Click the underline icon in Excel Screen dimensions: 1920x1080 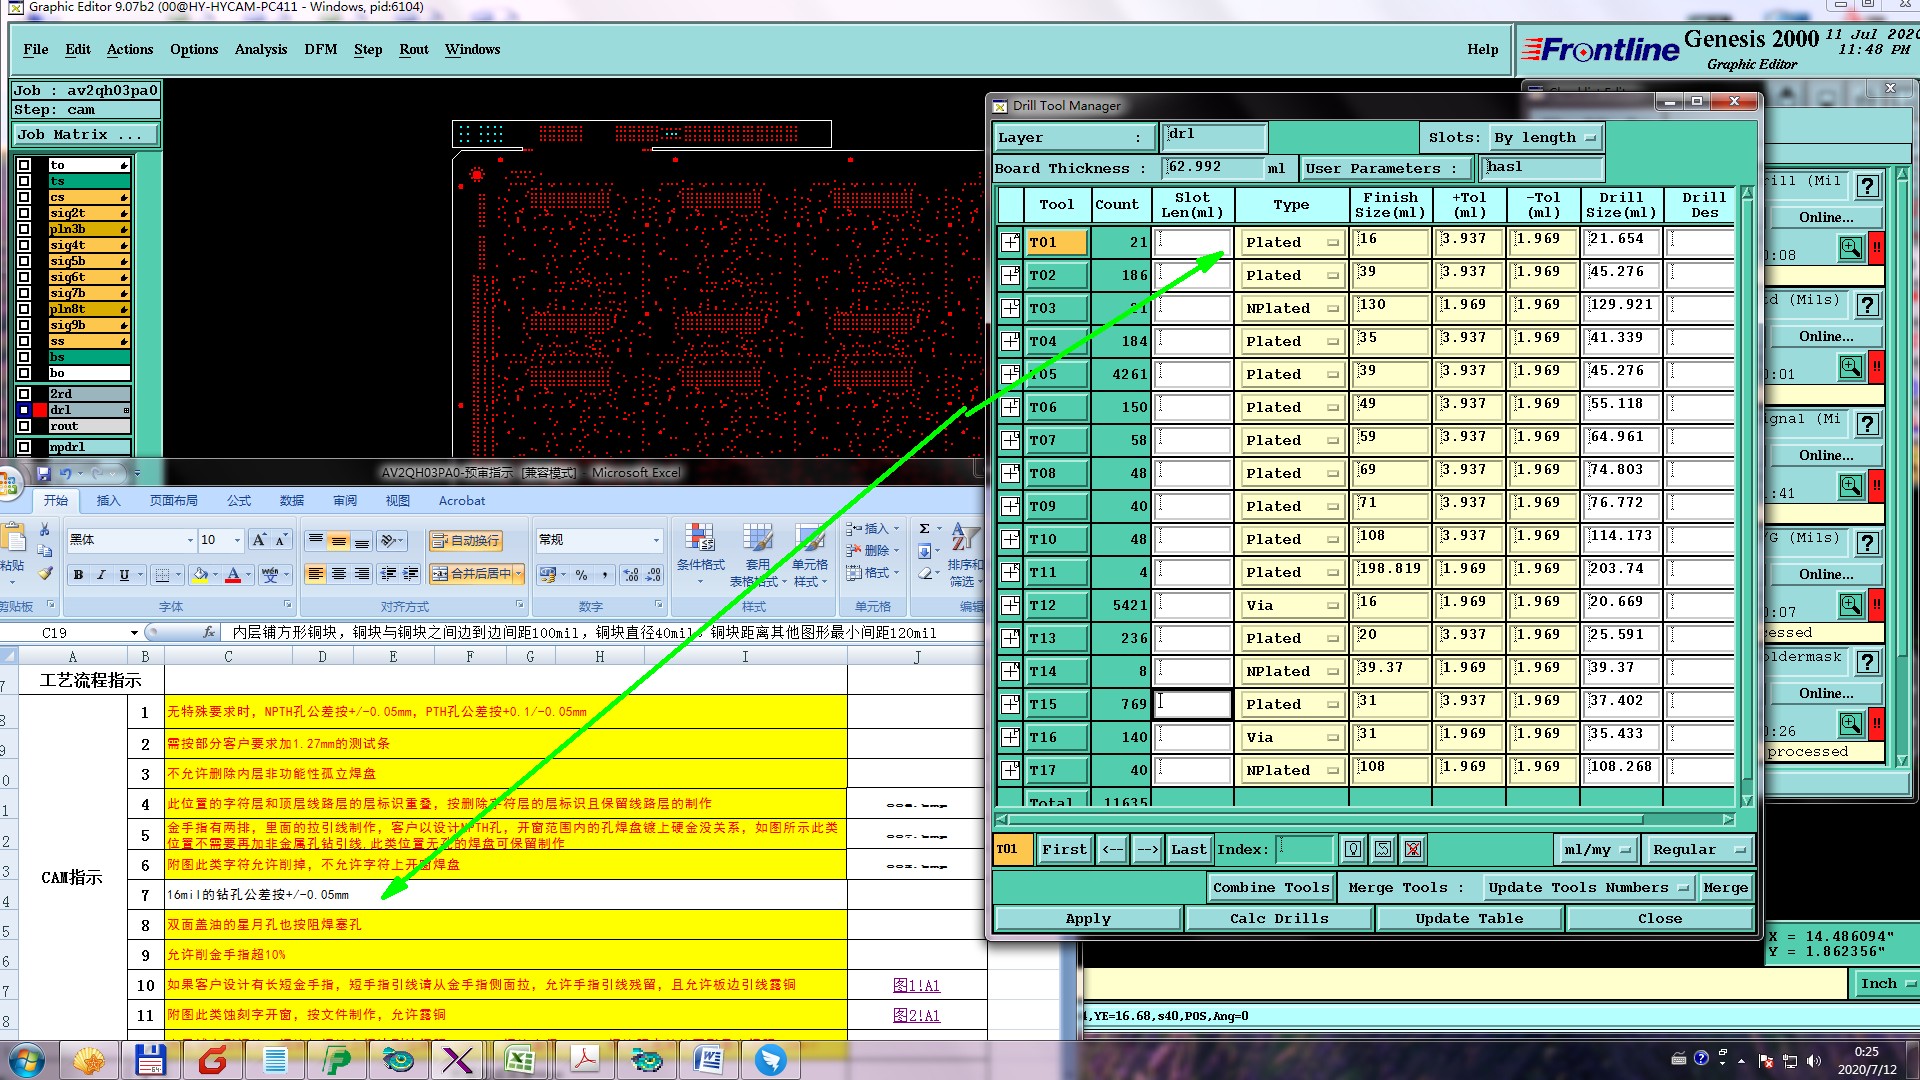124,574
